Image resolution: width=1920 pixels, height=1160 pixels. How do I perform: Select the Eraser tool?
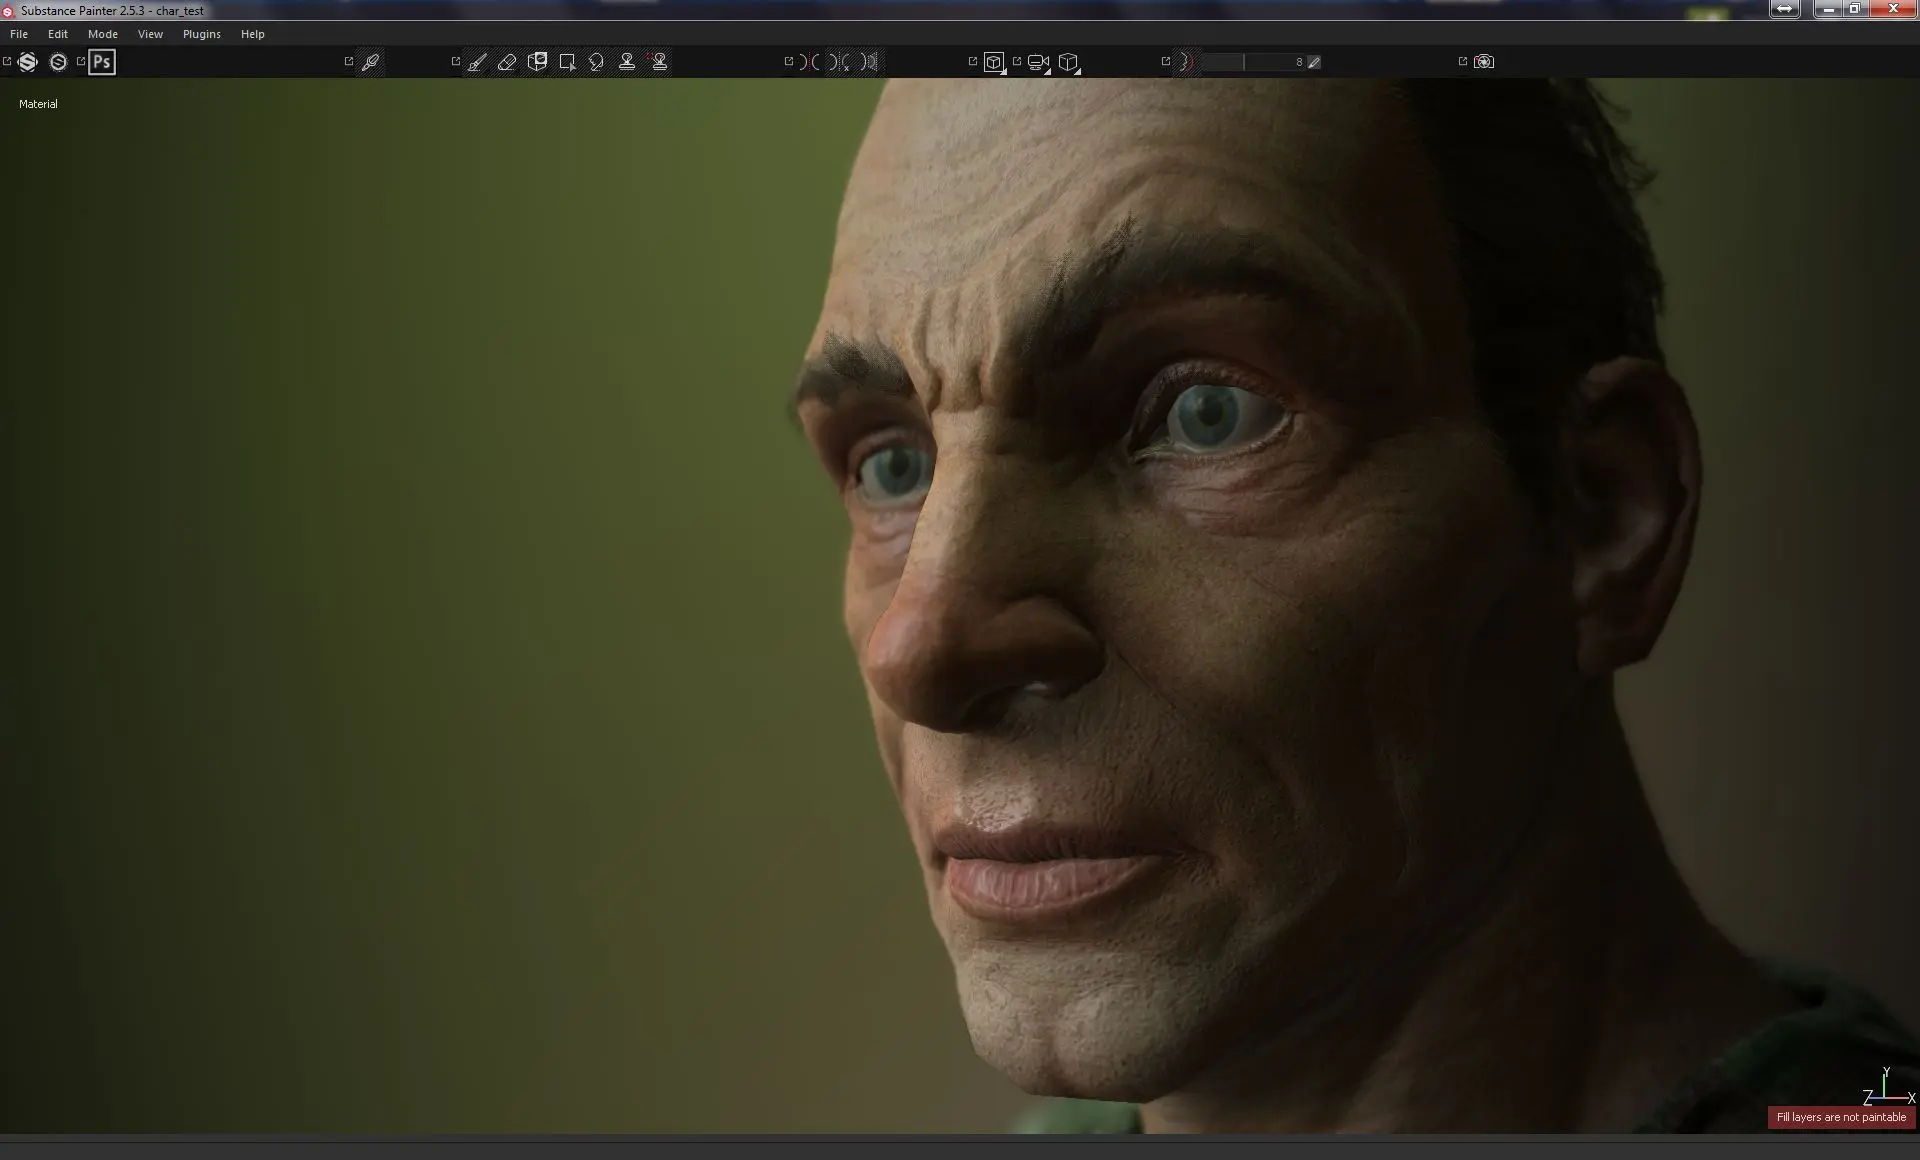[x=507, y=62]
